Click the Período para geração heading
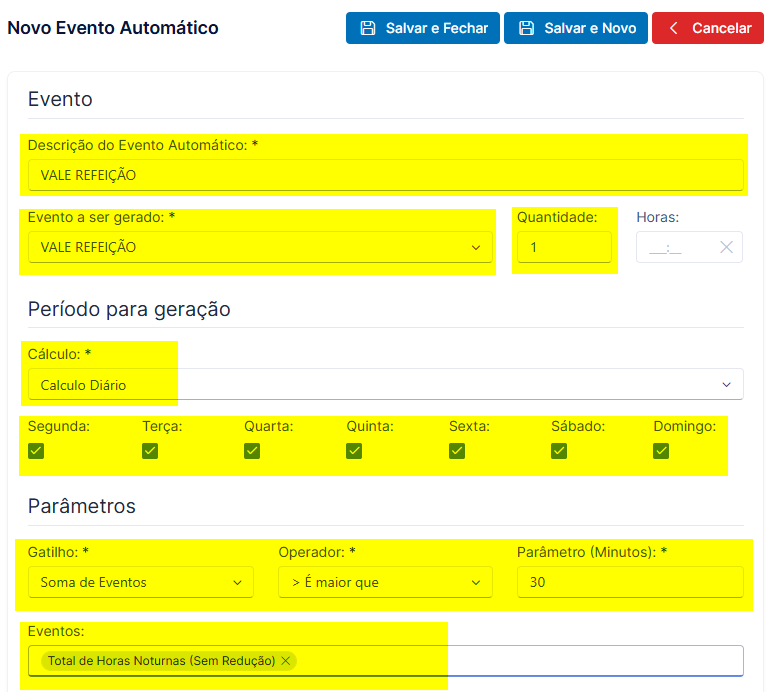 pyautogui.click(x=129, y=310)
